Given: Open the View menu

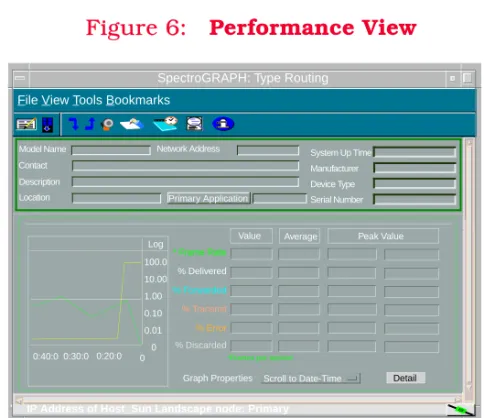Looking at the screenshot, I should point(55,100).
